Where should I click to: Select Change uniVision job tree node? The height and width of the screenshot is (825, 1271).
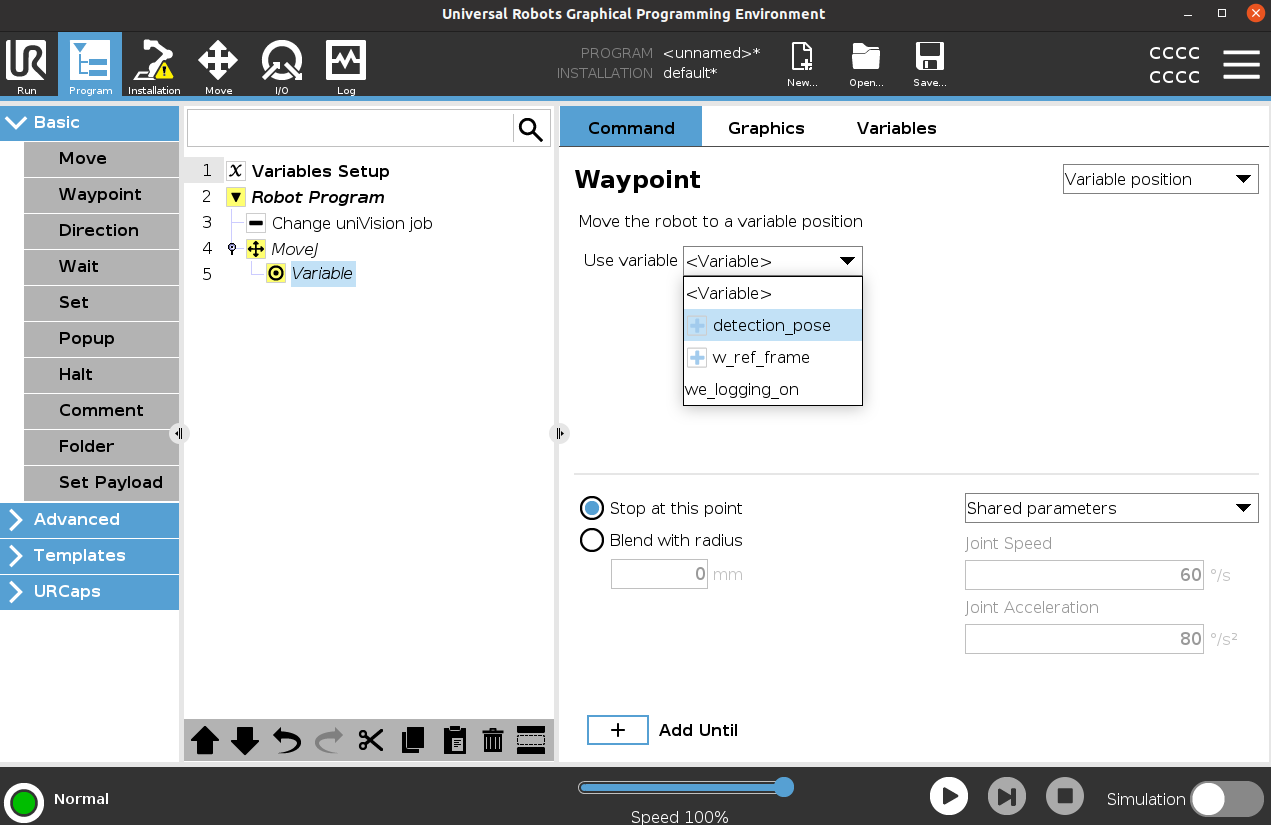[x=352, y=223]
